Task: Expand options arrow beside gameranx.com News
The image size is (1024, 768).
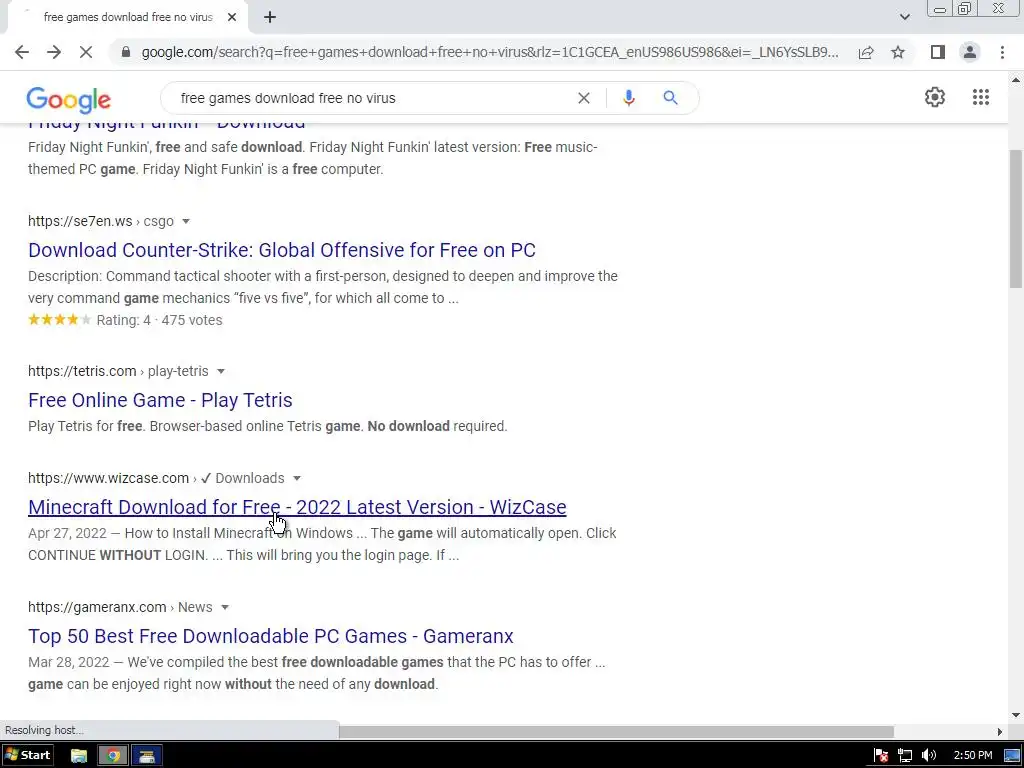Action: click(225, 607)
